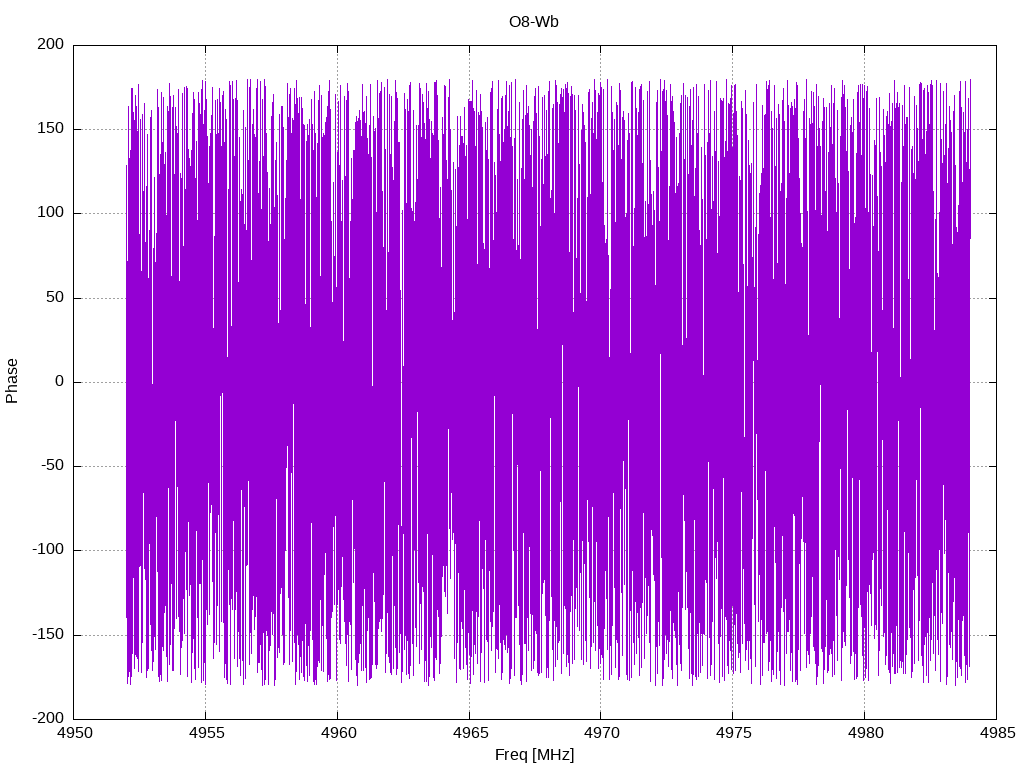Select the y-axis value 100
This screenshot has height=768, width=1024.
[x=51, y=212]
